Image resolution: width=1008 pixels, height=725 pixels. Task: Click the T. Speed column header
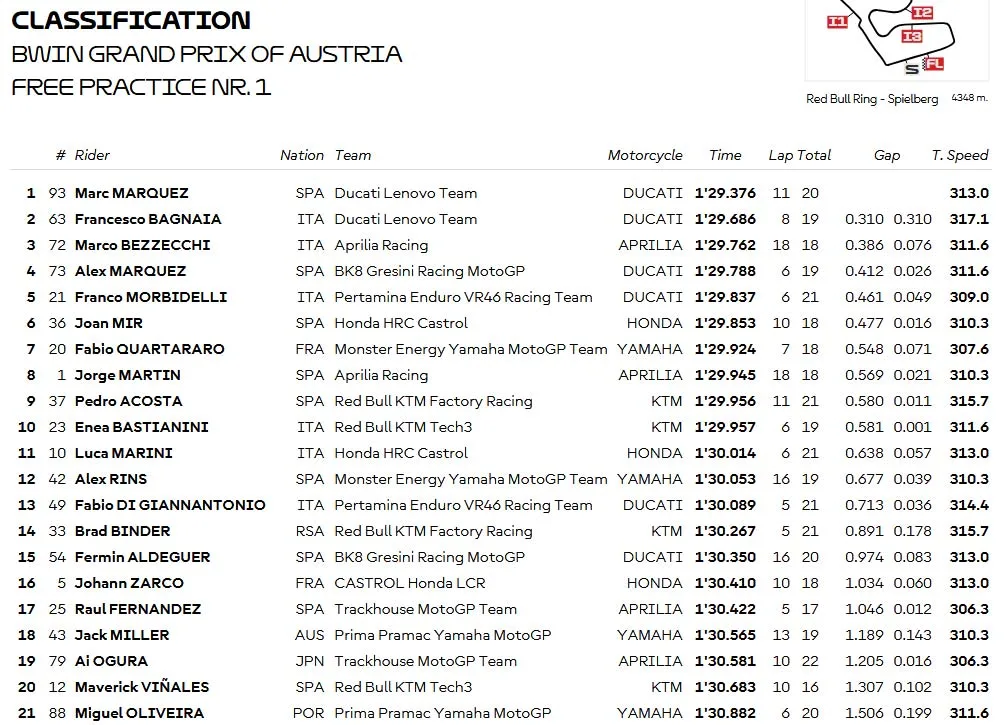(x=960, y=155)
